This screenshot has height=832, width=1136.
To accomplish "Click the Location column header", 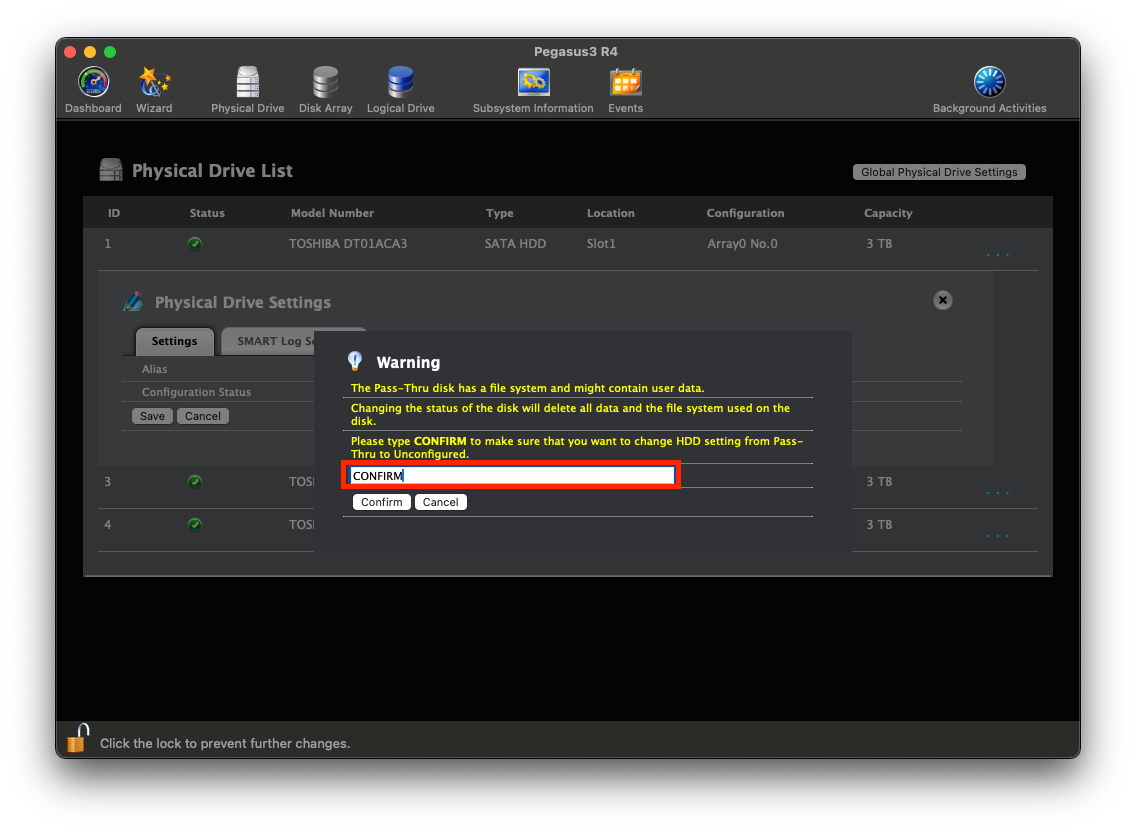I will (611, 213).
